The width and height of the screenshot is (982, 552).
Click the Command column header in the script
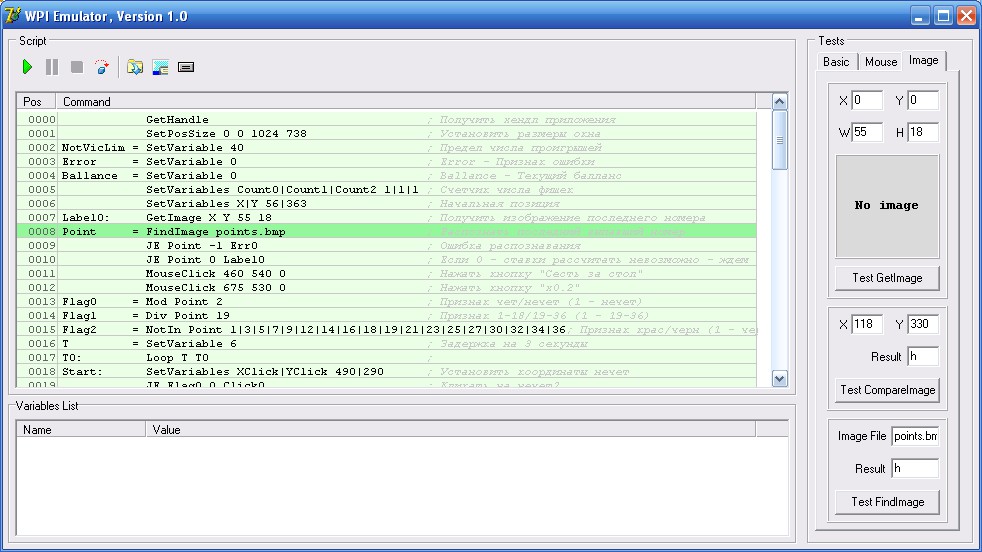pyautogui.click(x=405, y=102)
